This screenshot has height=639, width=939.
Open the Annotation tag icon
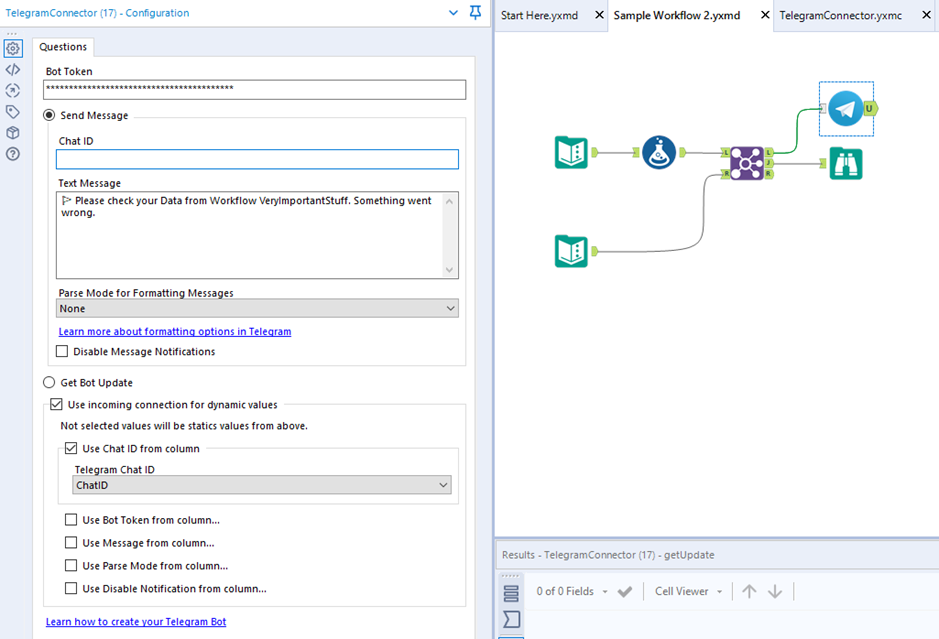click(13, 111)
